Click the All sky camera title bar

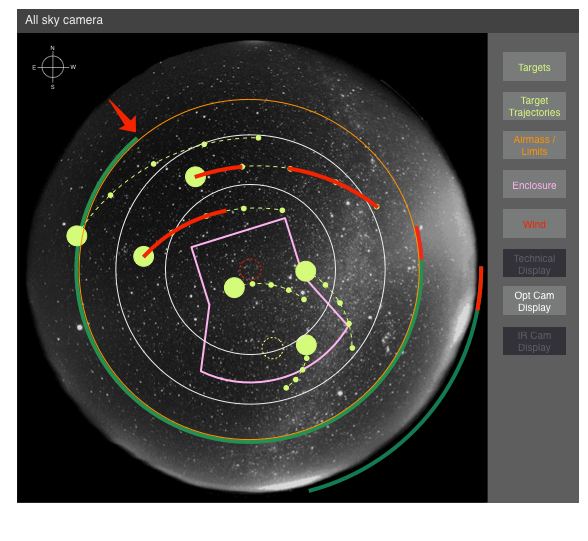[298, 21]
